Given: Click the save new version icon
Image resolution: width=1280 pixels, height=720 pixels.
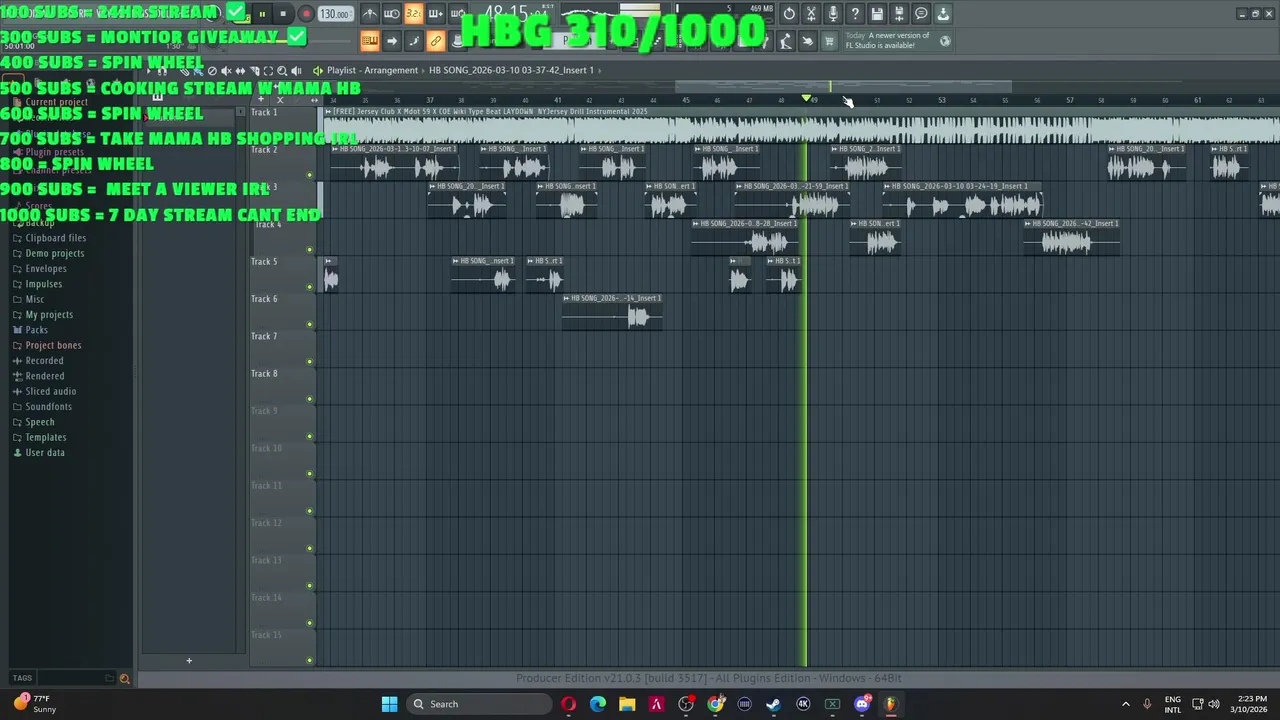Looking at the screenshot, I should (899, 14).
